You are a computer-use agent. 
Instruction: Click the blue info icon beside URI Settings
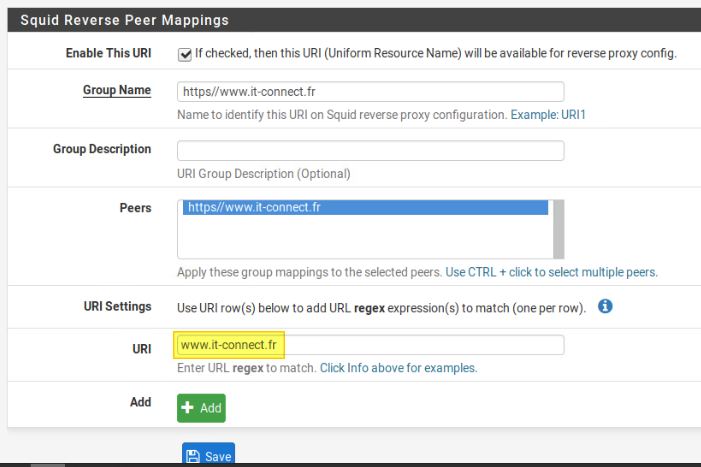(604, 306)
